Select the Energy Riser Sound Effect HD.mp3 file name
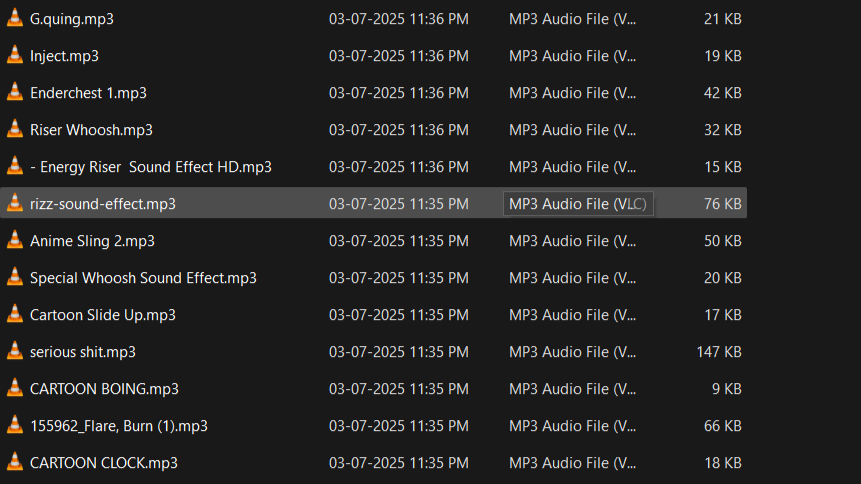Image resolution: width=861 pixels, height=484 pixels. [151, 167]
